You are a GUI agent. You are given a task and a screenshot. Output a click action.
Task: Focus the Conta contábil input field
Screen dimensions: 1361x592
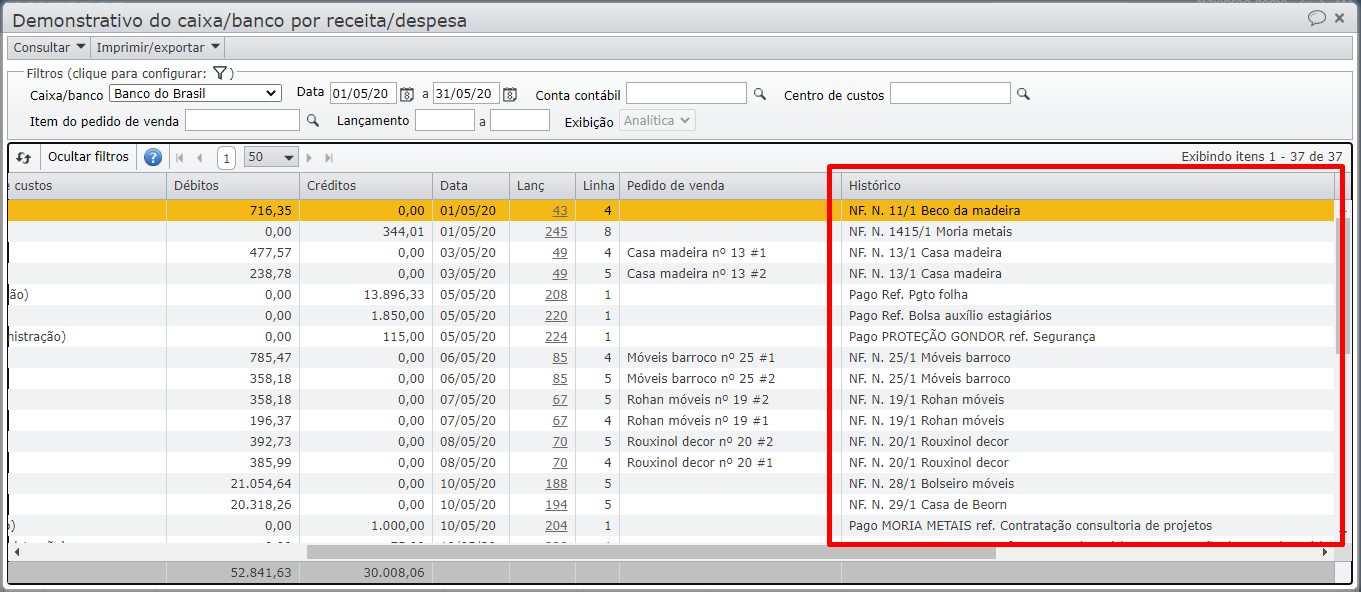pos(686,93)
